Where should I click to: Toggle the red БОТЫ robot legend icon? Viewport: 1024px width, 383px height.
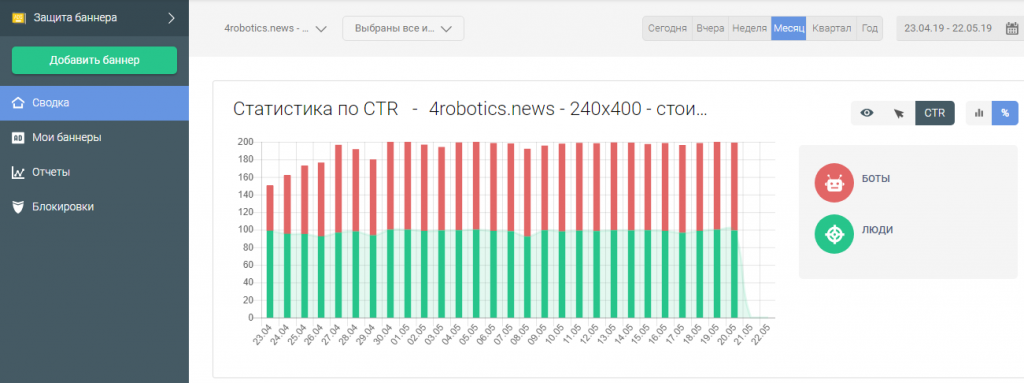point(834,183)
